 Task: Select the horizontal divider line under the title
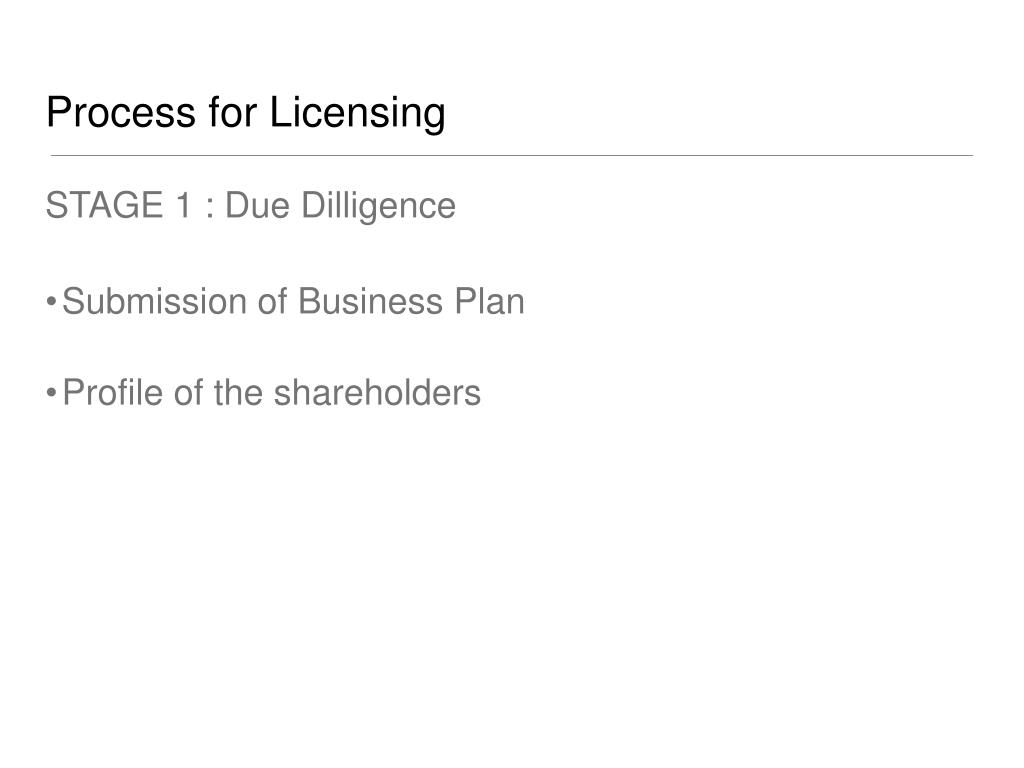point(512,155)
